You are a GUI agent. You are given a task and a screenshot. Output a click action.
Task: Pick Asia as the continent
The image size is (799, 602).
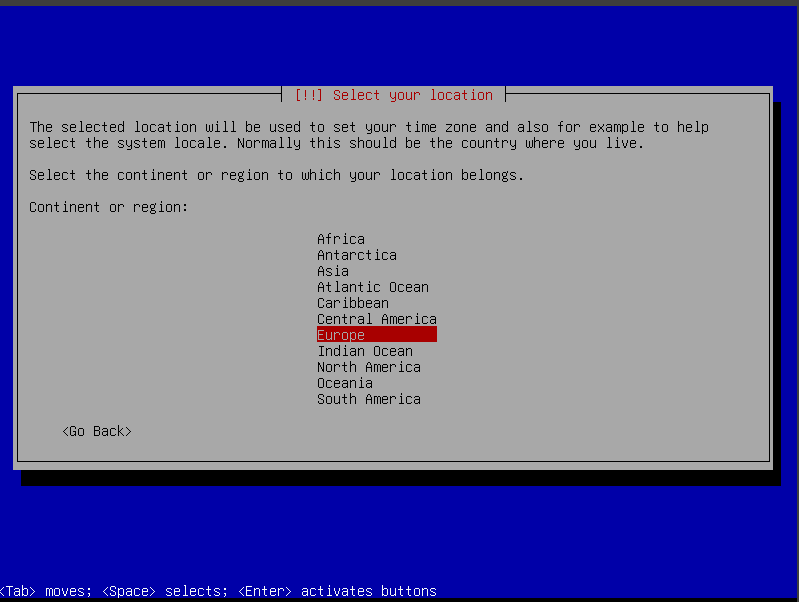coord(333,271)
